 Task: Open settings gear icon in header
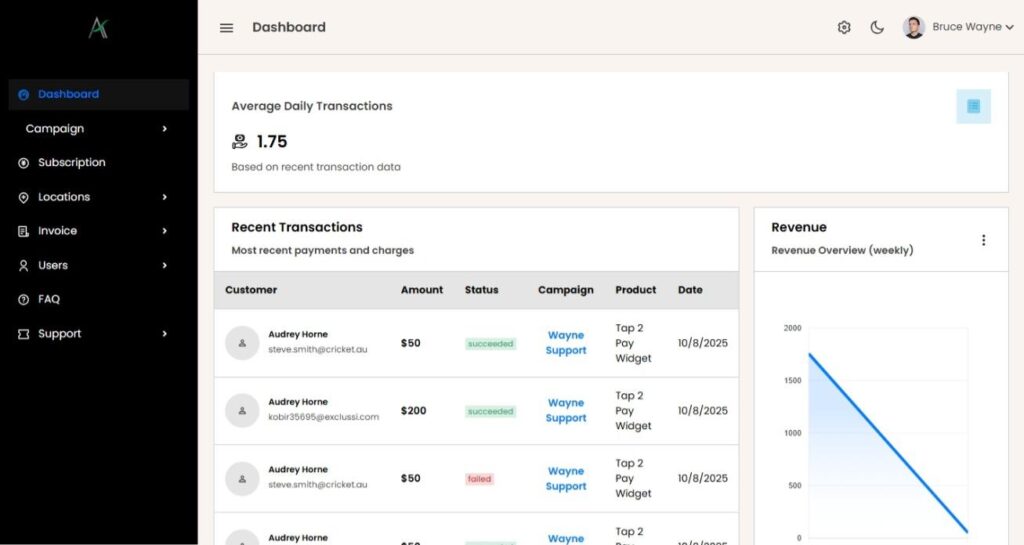click(844, 28)
